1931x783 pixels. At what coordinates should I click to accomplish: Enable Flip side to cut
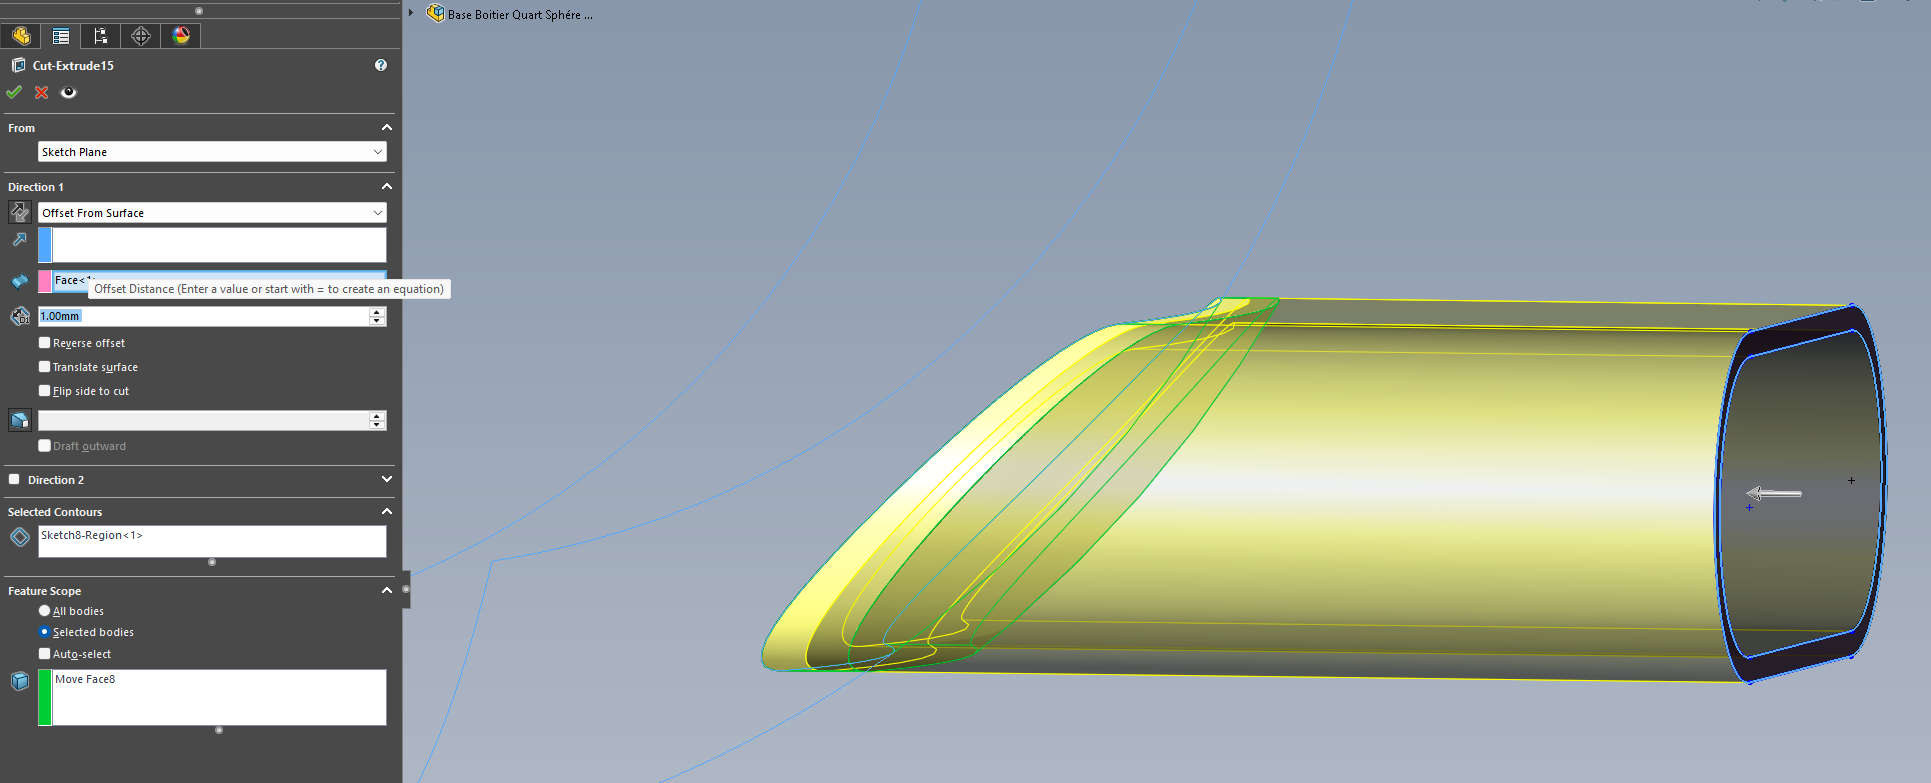(x=45, y=391)
